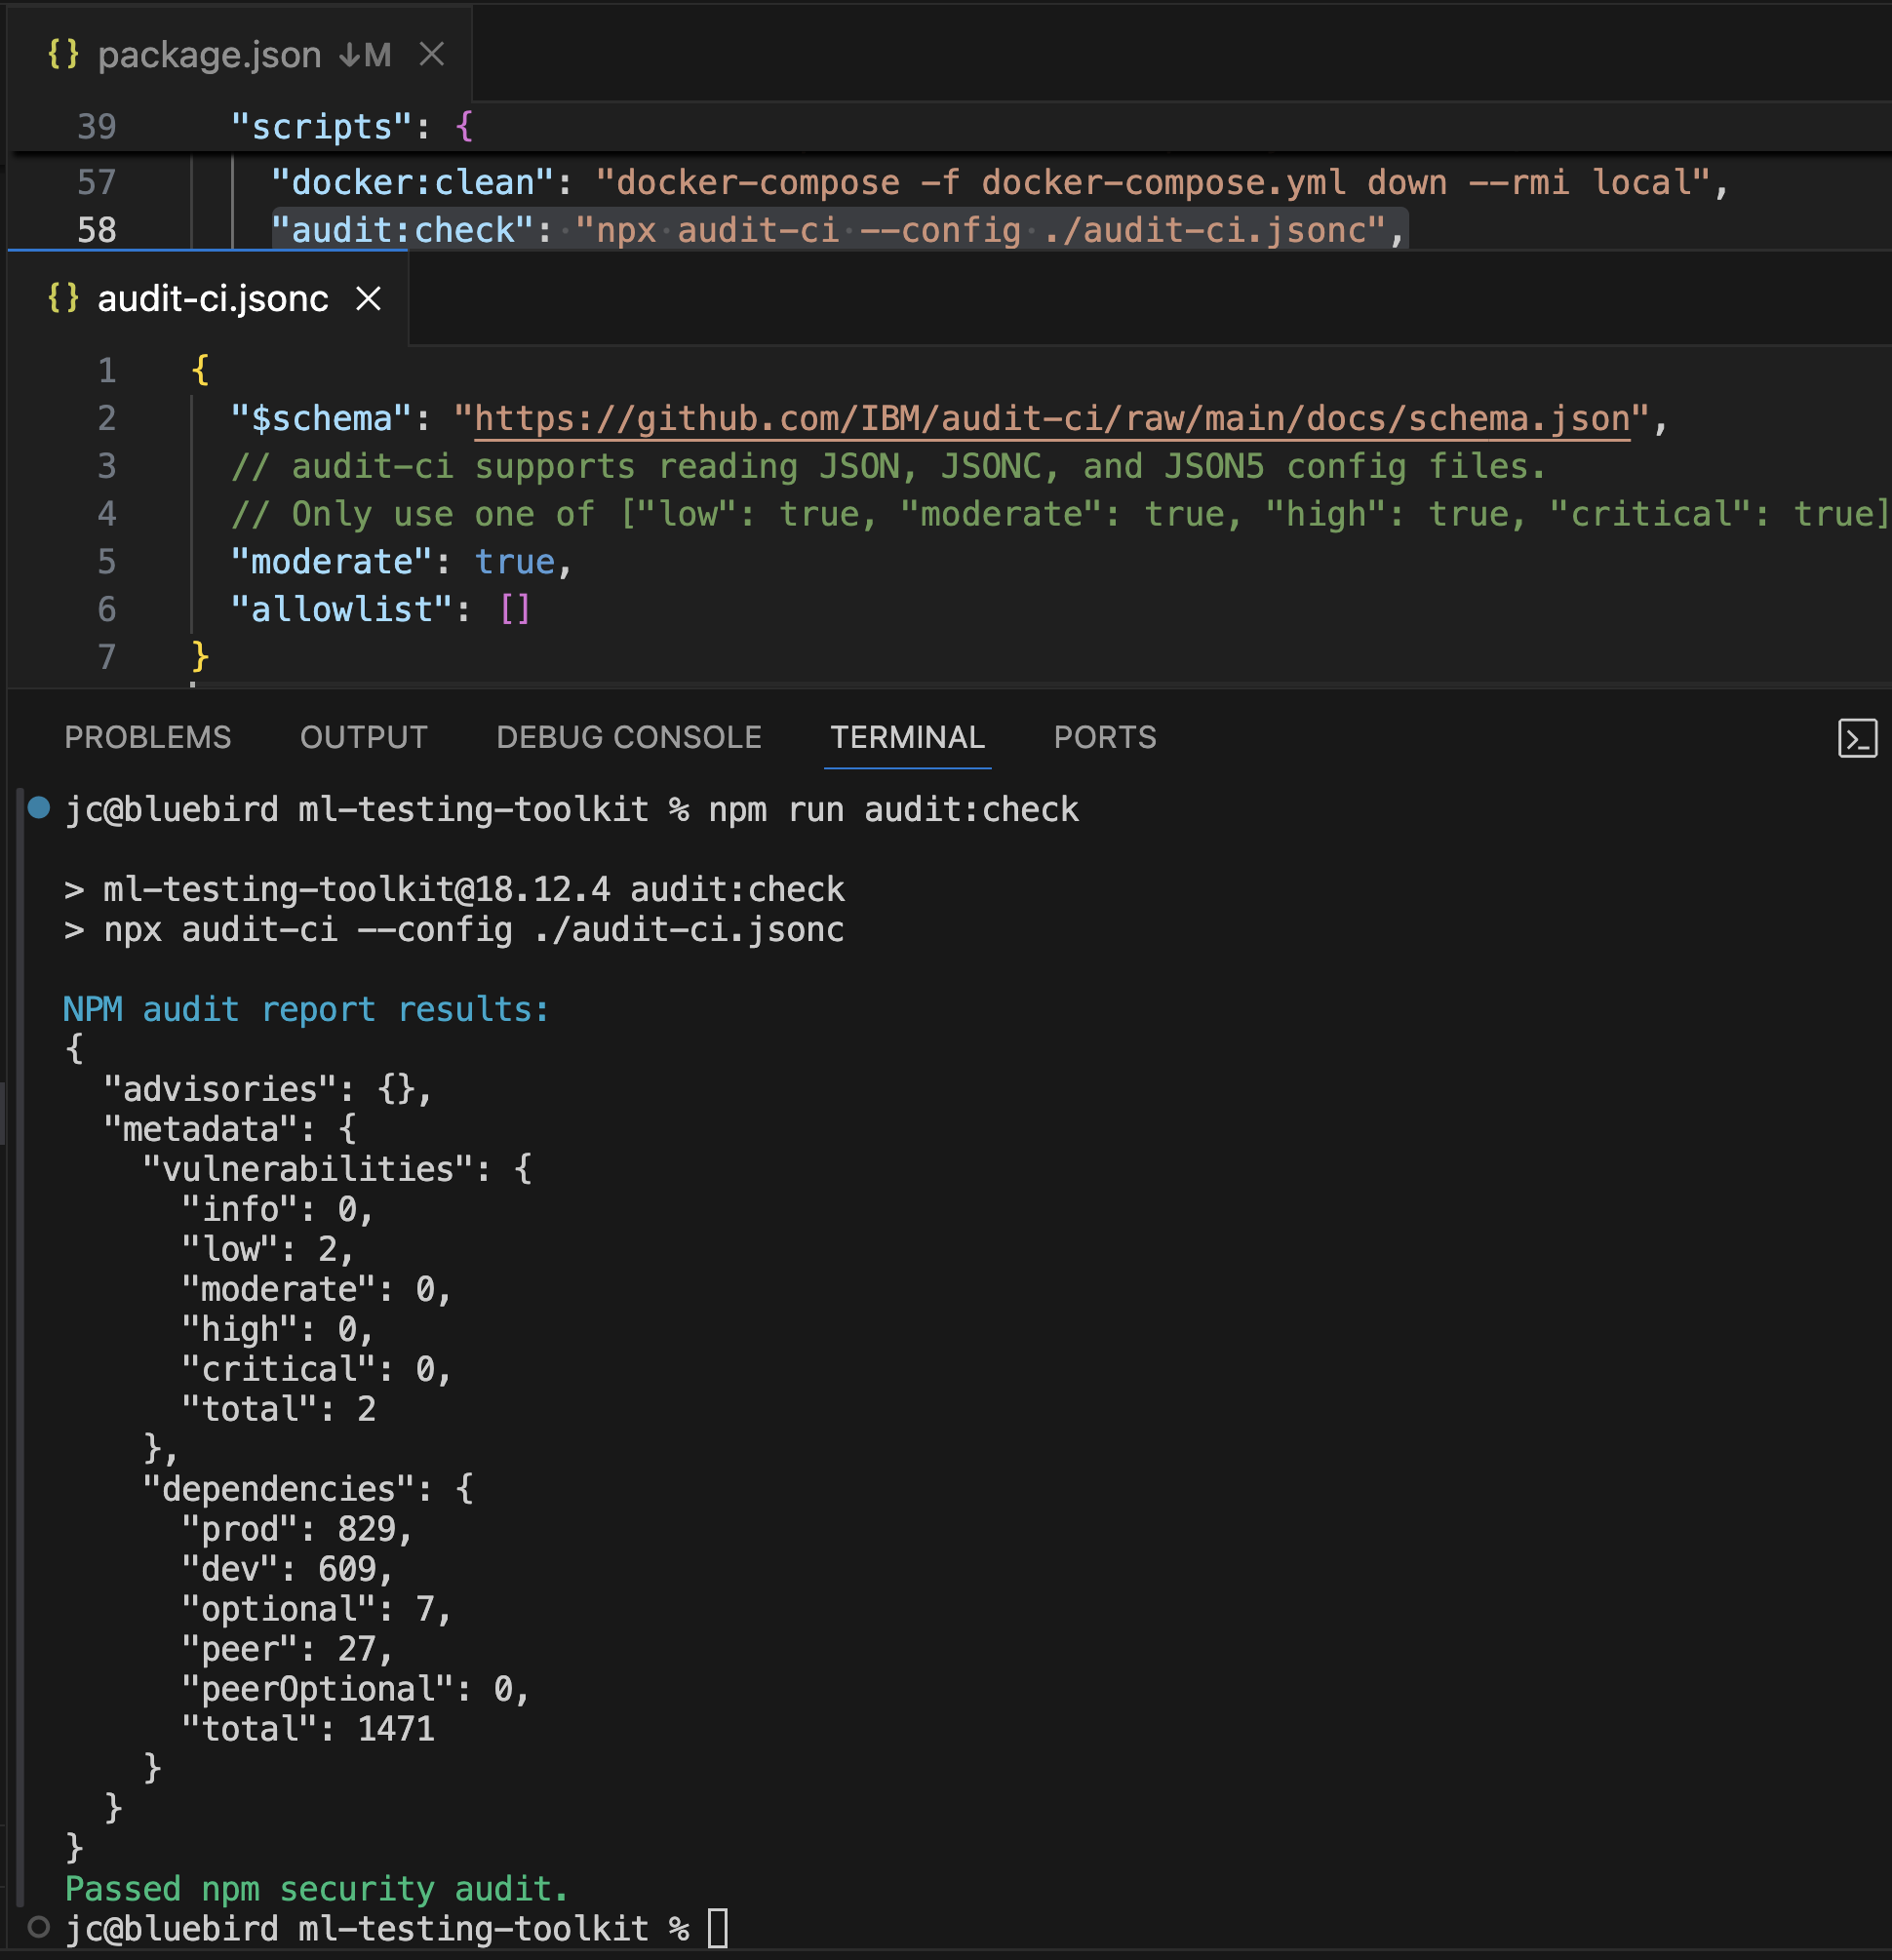Select the package.json tab
The width and height of the screenshot is (1892, 1960).
(240, 54)
